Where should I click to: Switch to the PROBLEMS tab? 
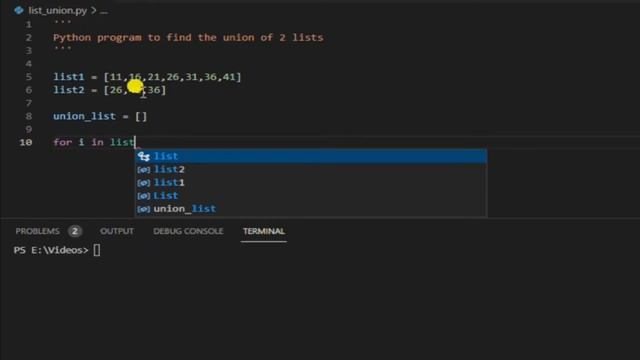coord(38,231)
